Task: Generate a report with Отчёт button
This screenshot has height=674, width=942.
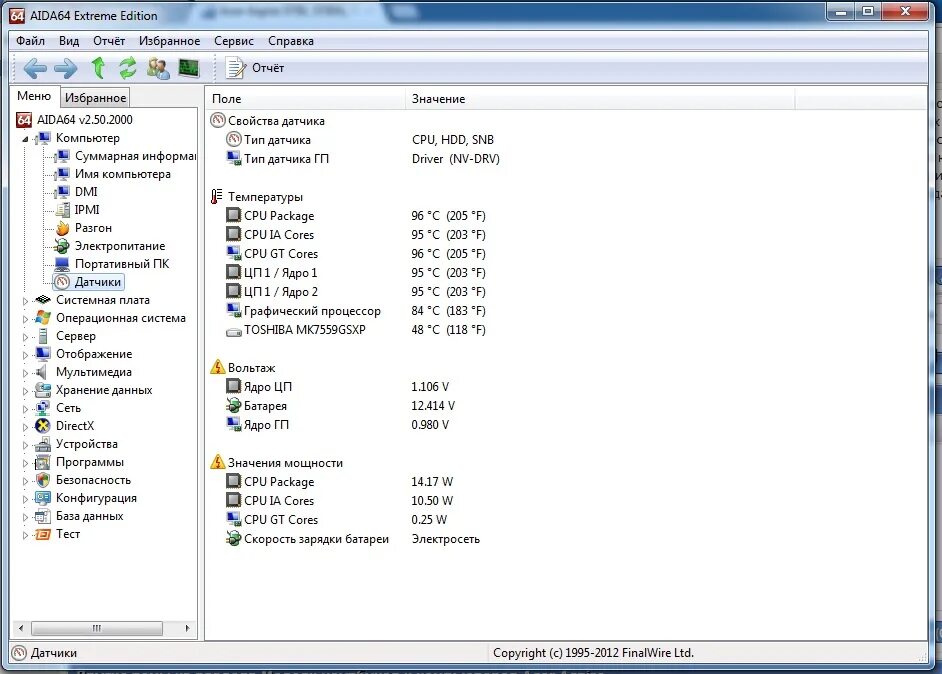Action: [254, 68]
